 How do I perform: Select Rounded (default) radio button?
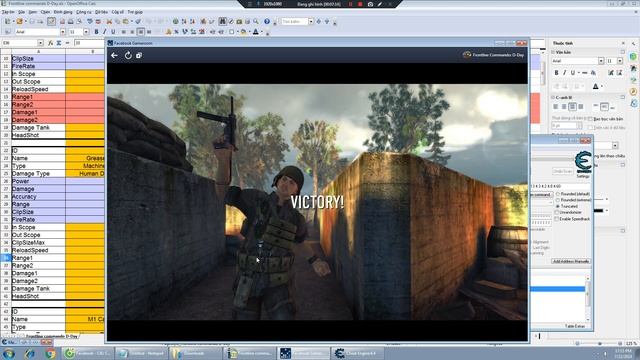(558, 194)
